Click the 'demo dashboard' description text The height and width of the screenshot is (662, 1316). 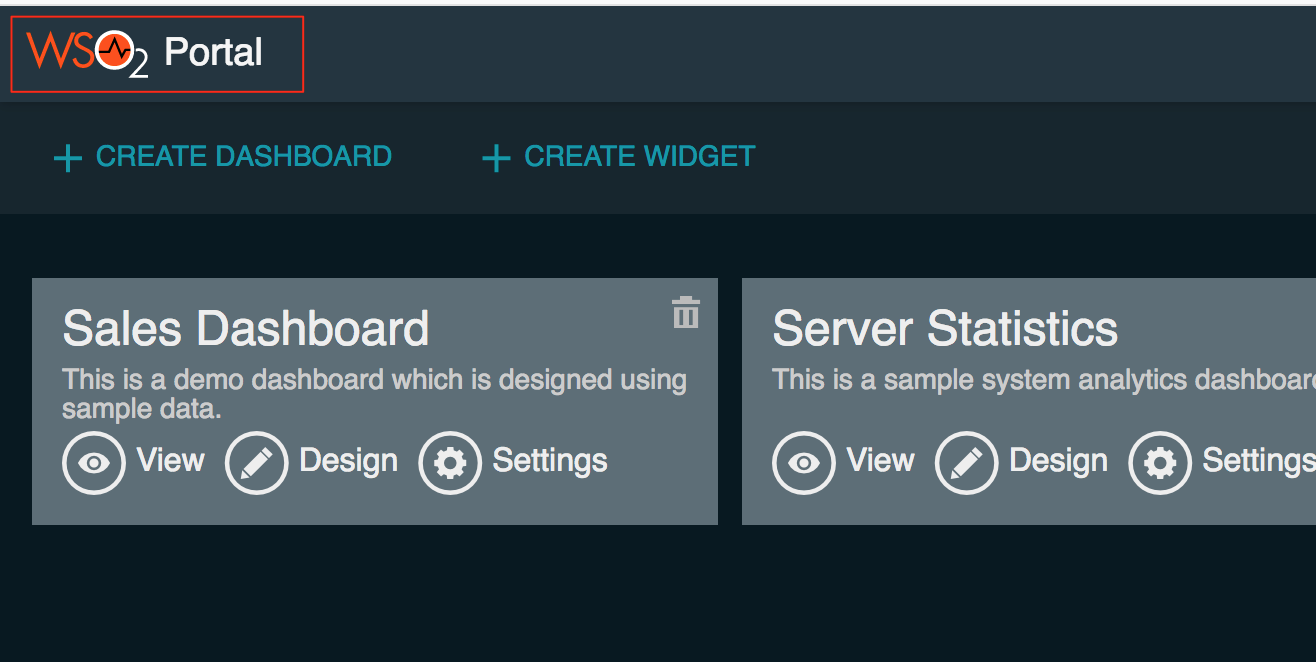point(375,394)
